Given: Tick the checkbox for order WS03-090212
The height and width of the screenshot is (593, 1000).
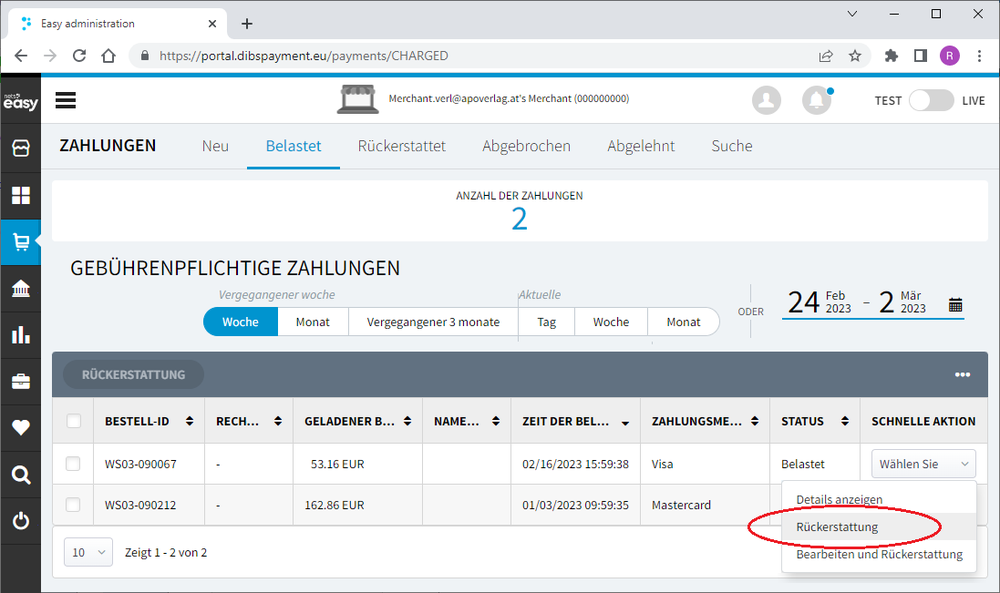Looking at the screenshot, I should (73, 505).
